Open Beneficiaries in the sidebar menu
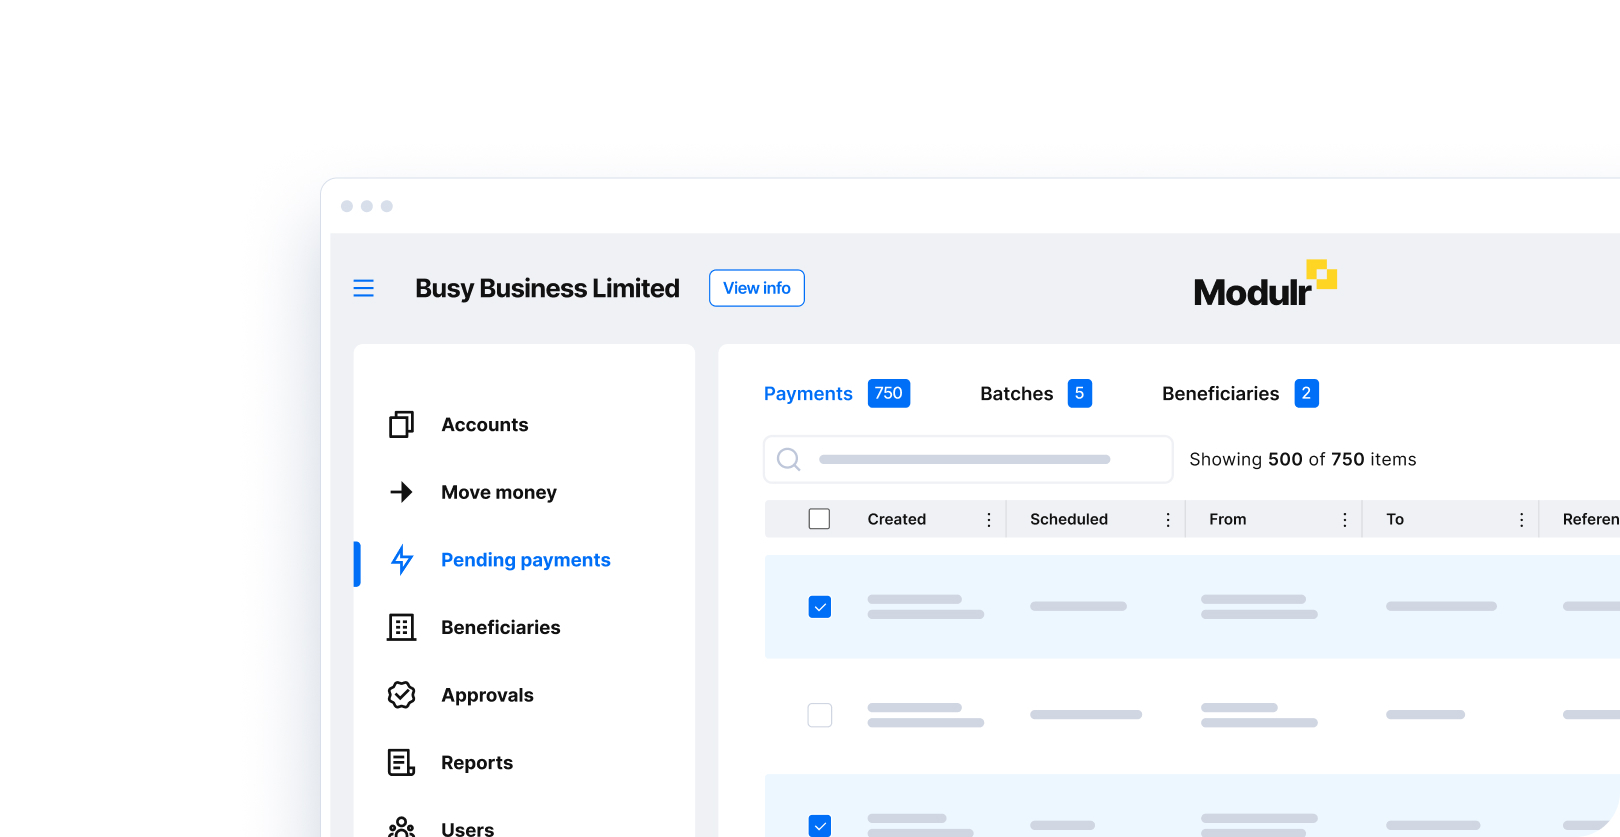1620x837 pixels. click(x=500, y=627)
